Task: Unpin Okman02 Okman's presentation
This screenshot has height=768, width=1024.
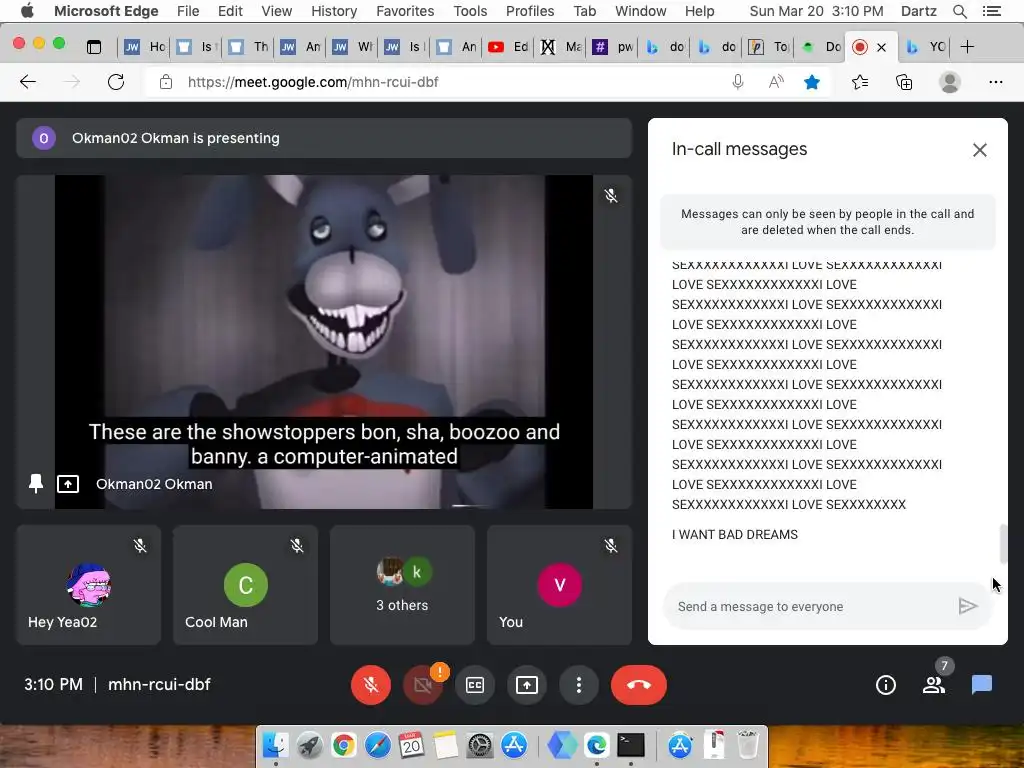Action: [x=36, y=483]
